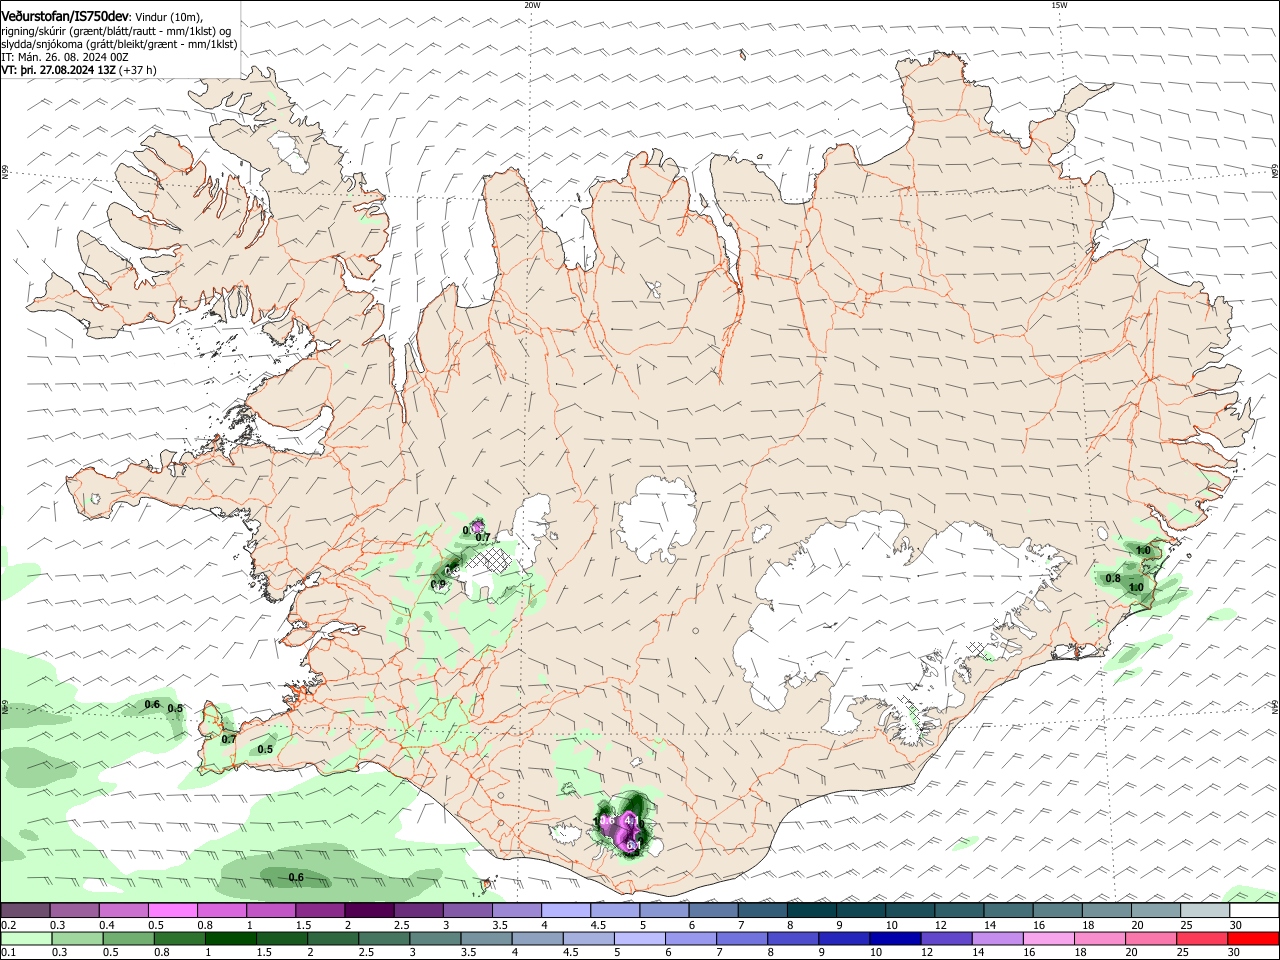Click the 0.7 value on Reykjanes peninsula

(x=229, y=739)
